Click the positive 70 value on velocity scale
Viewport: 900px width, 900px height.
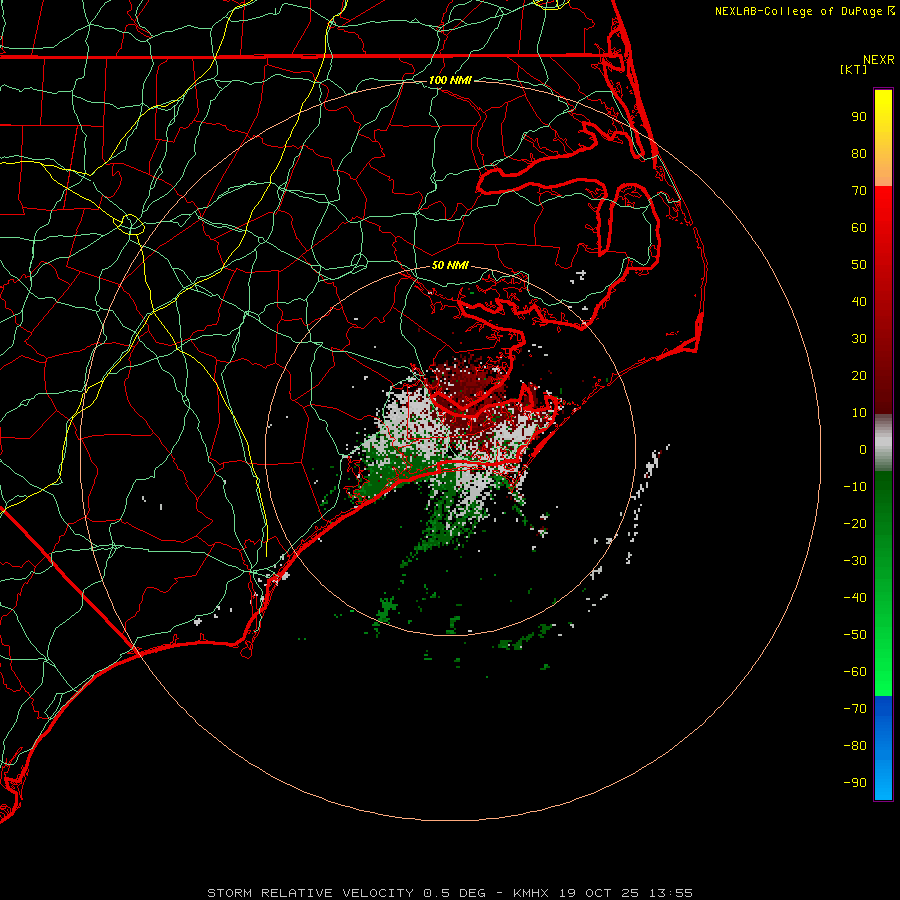click(859, 191)
